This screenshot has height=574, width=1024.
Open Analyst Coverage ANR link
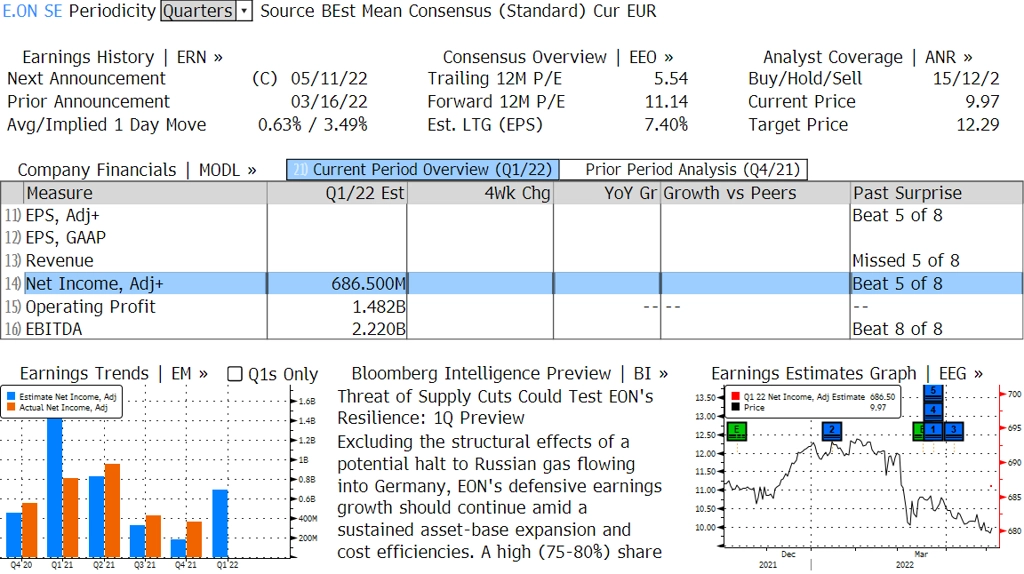click(x=867, y=57)
